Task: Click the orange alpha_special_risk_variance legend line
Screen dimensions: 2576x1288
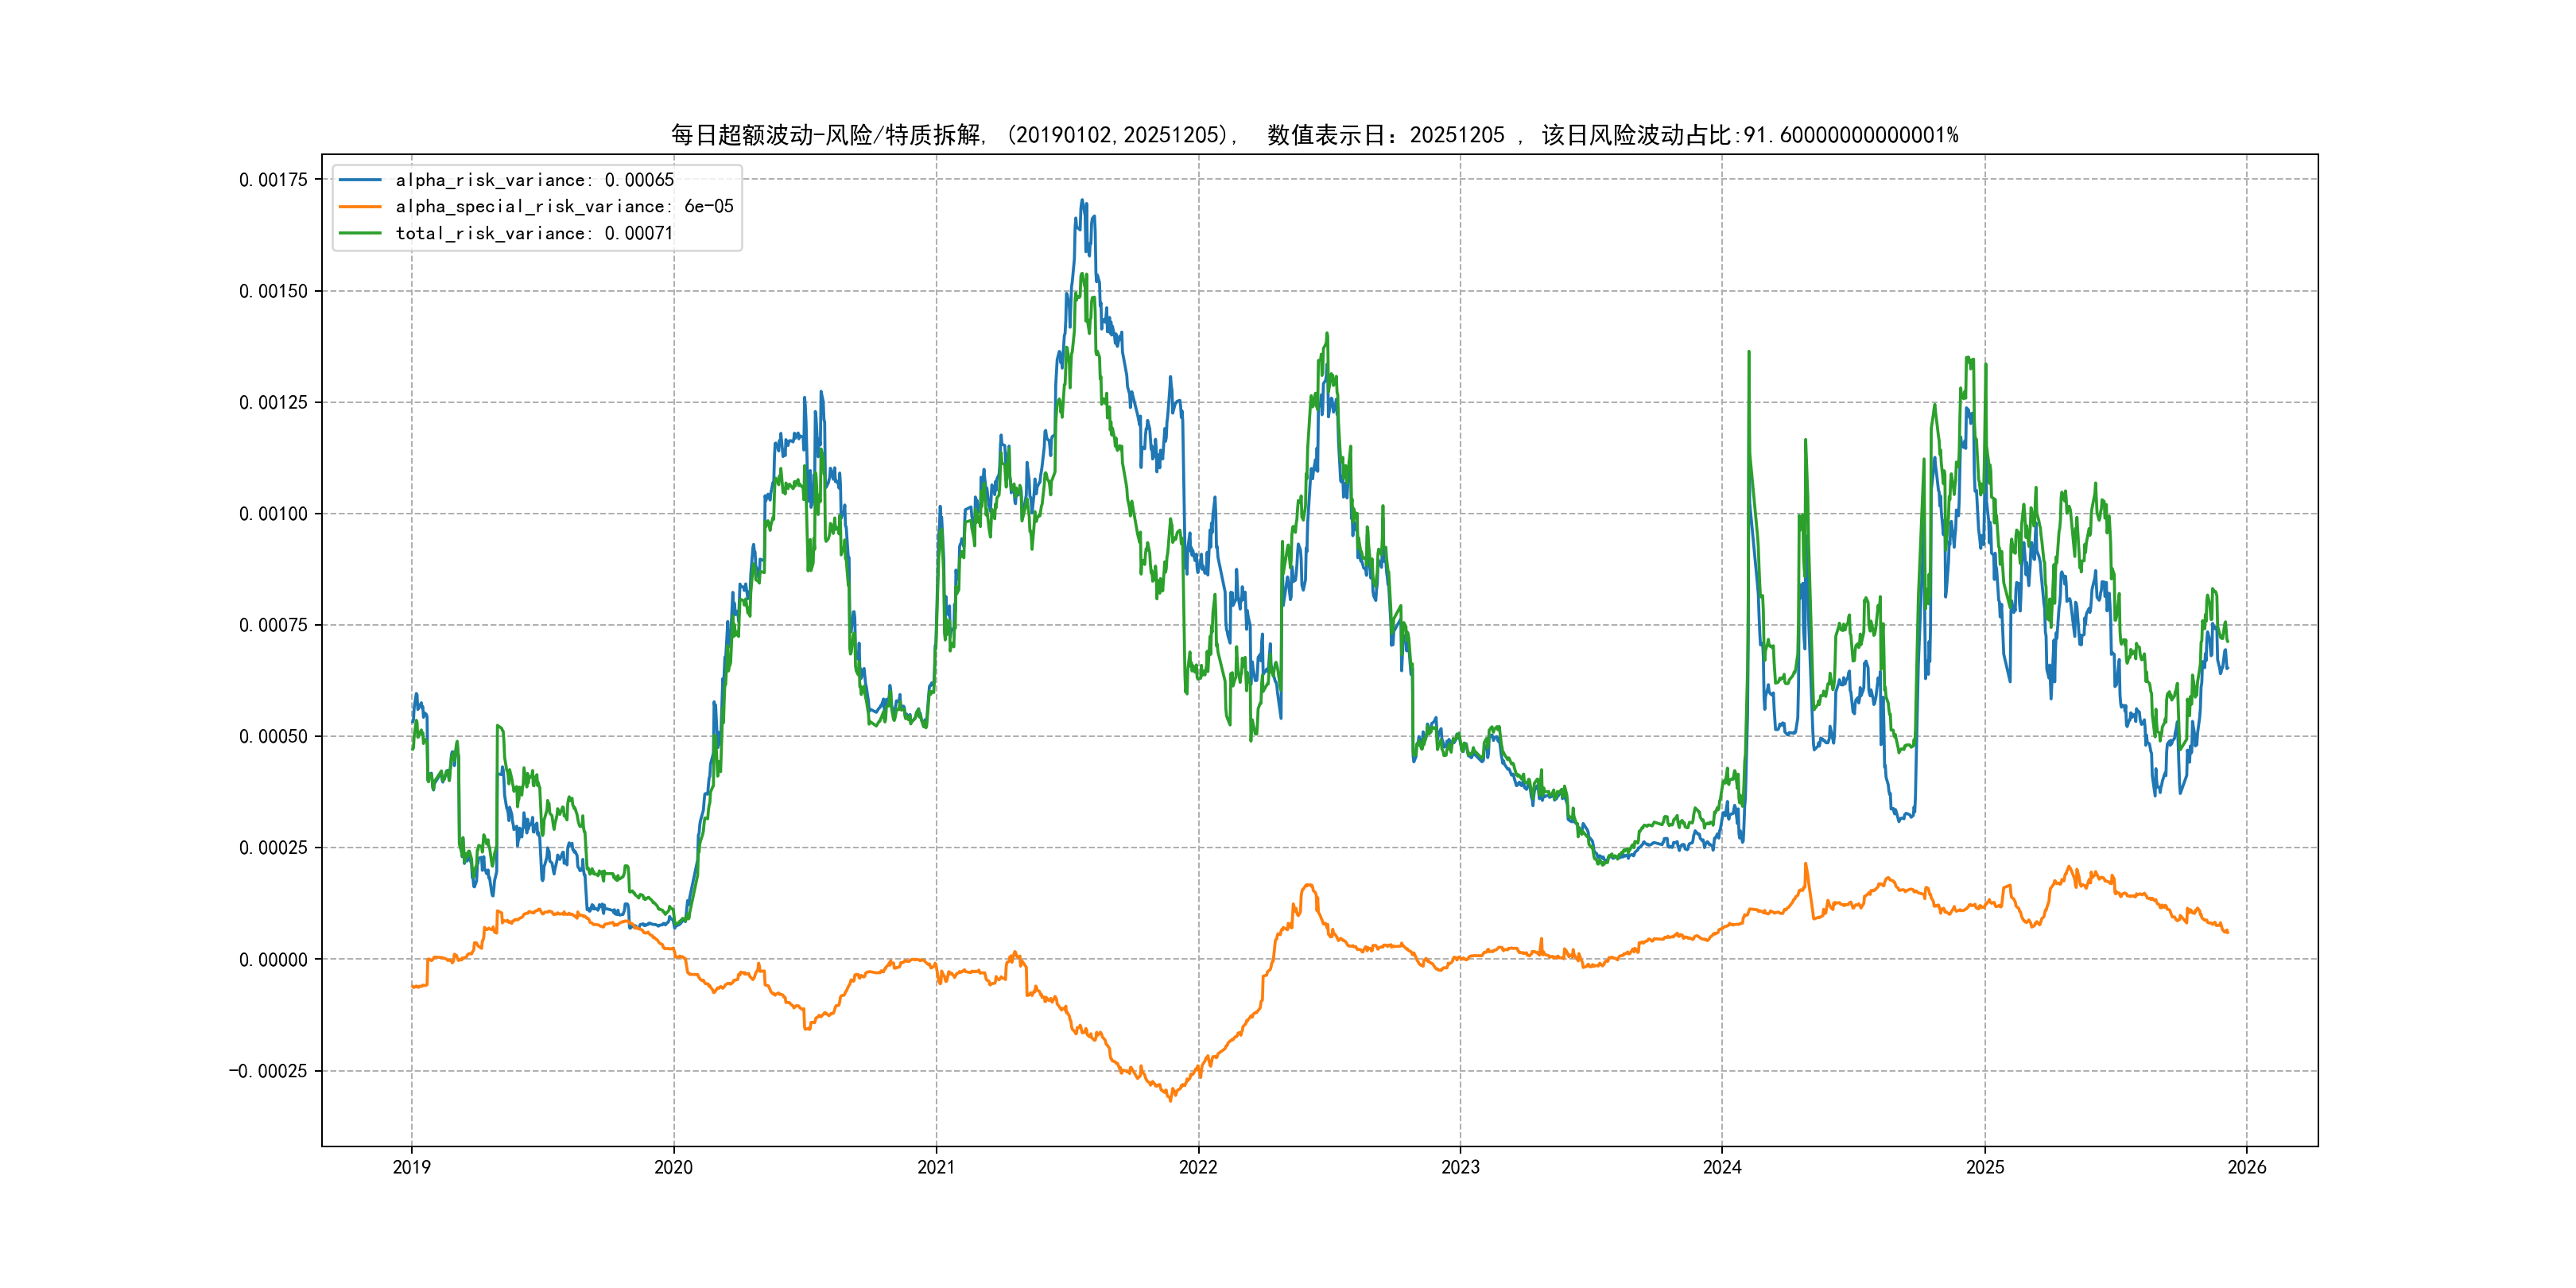Action: [360, 206]
